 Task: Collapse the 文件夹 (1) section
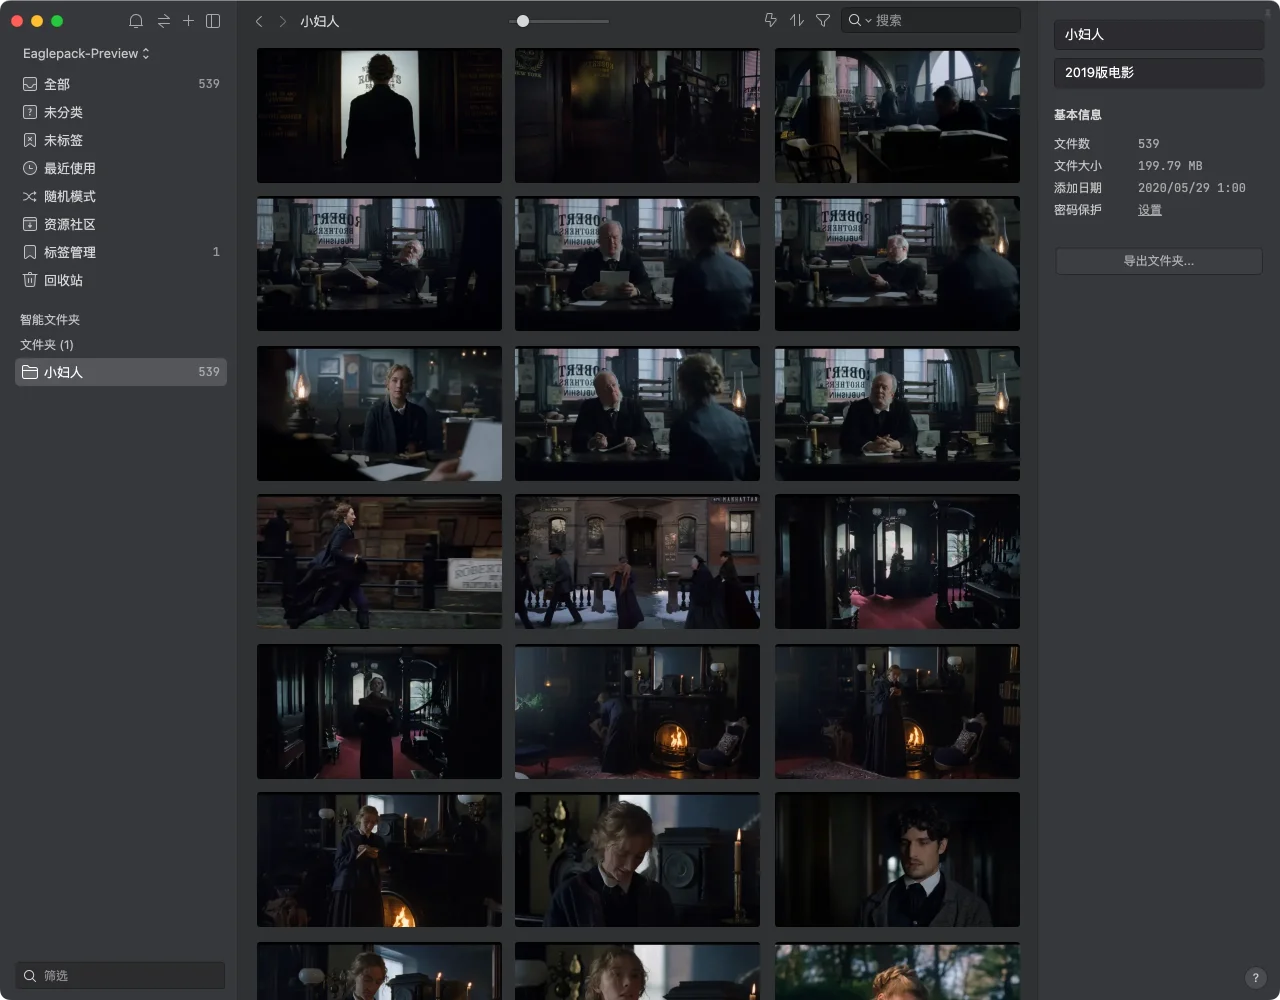[x=47, y=345]
